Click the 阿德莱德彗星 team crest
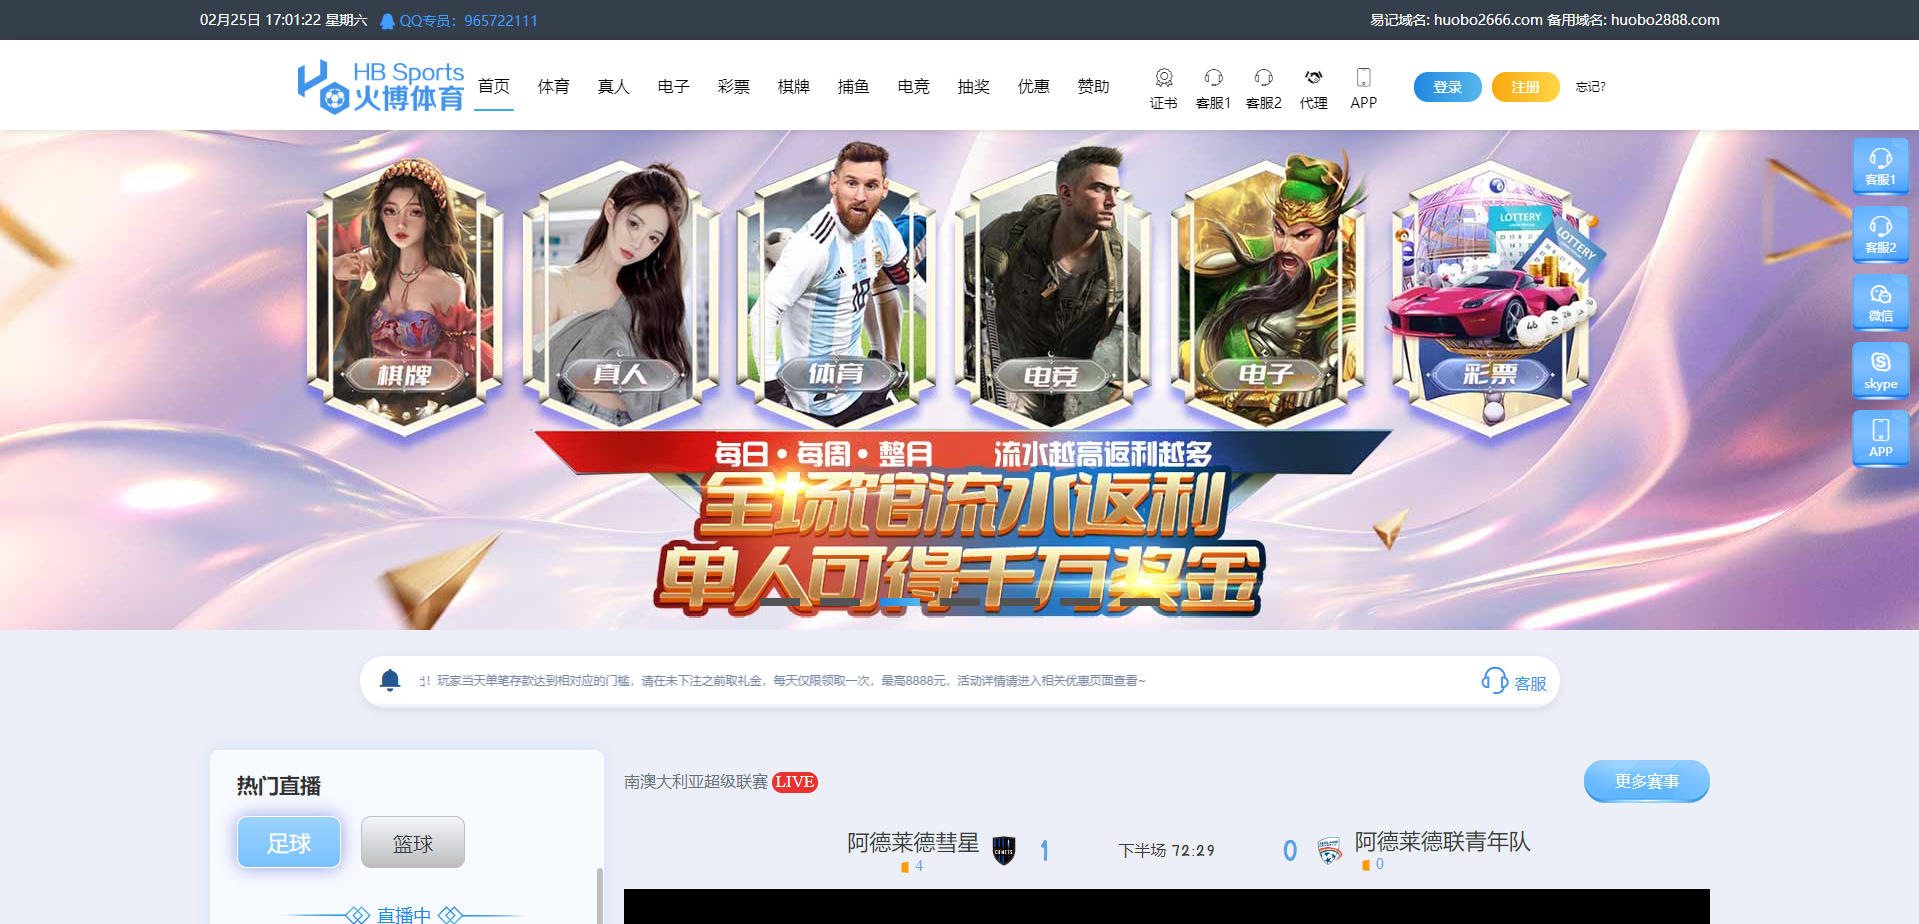The height and width of the screenshot is (924, 1919). (1003, 850)
